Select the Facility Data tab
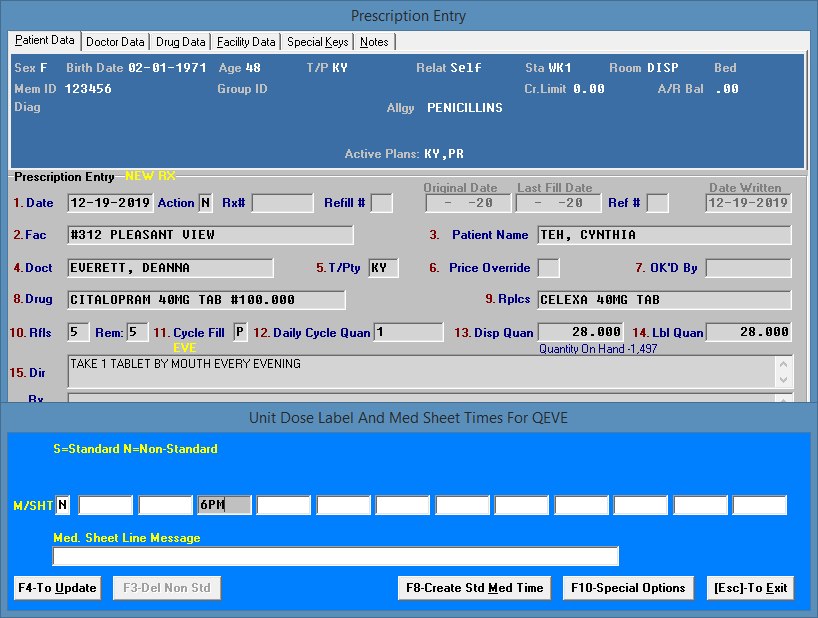The width and height of the screenshot is (818, 618). coord(246,42)
